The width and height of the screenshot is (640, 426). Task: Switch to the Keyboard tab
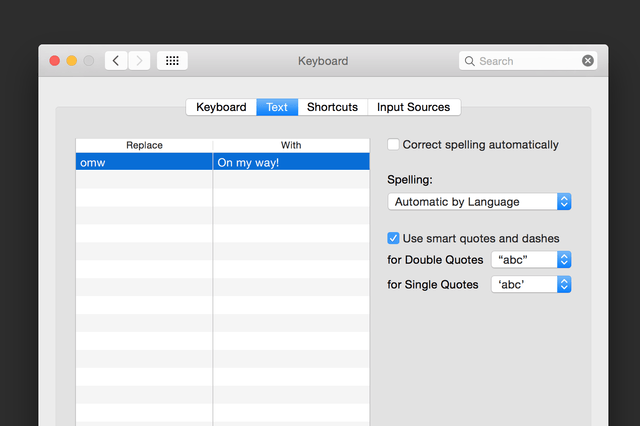[x=221, y=107]
